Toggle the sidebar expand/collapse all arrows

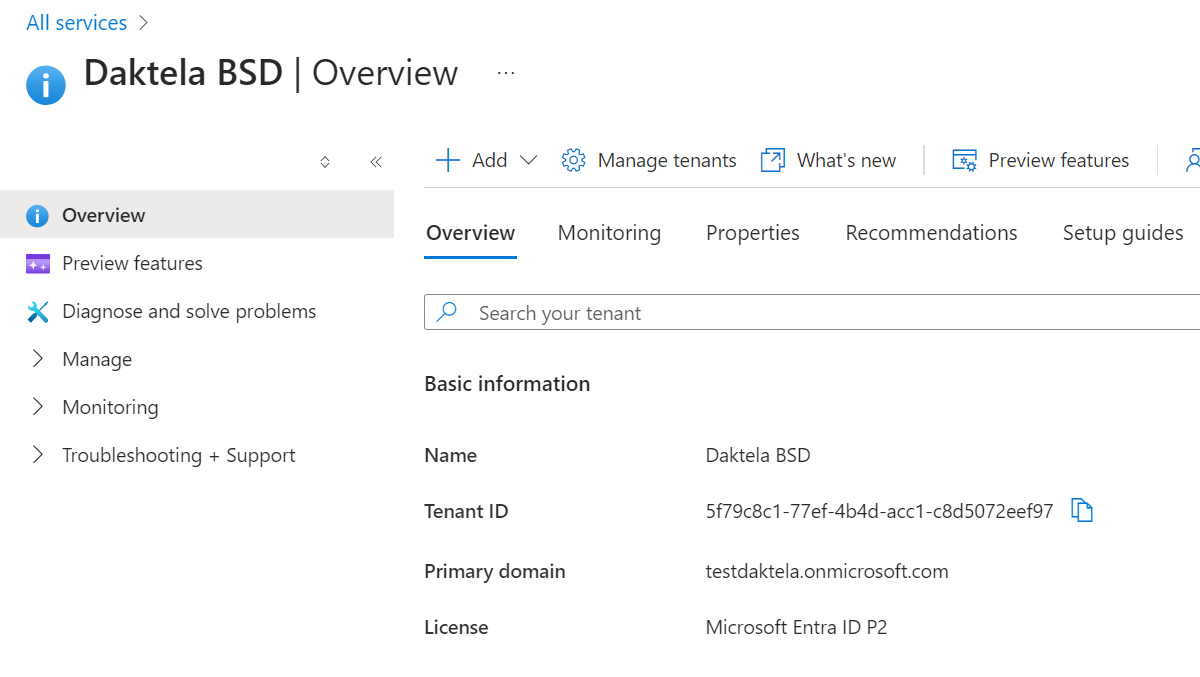[325, 162]
